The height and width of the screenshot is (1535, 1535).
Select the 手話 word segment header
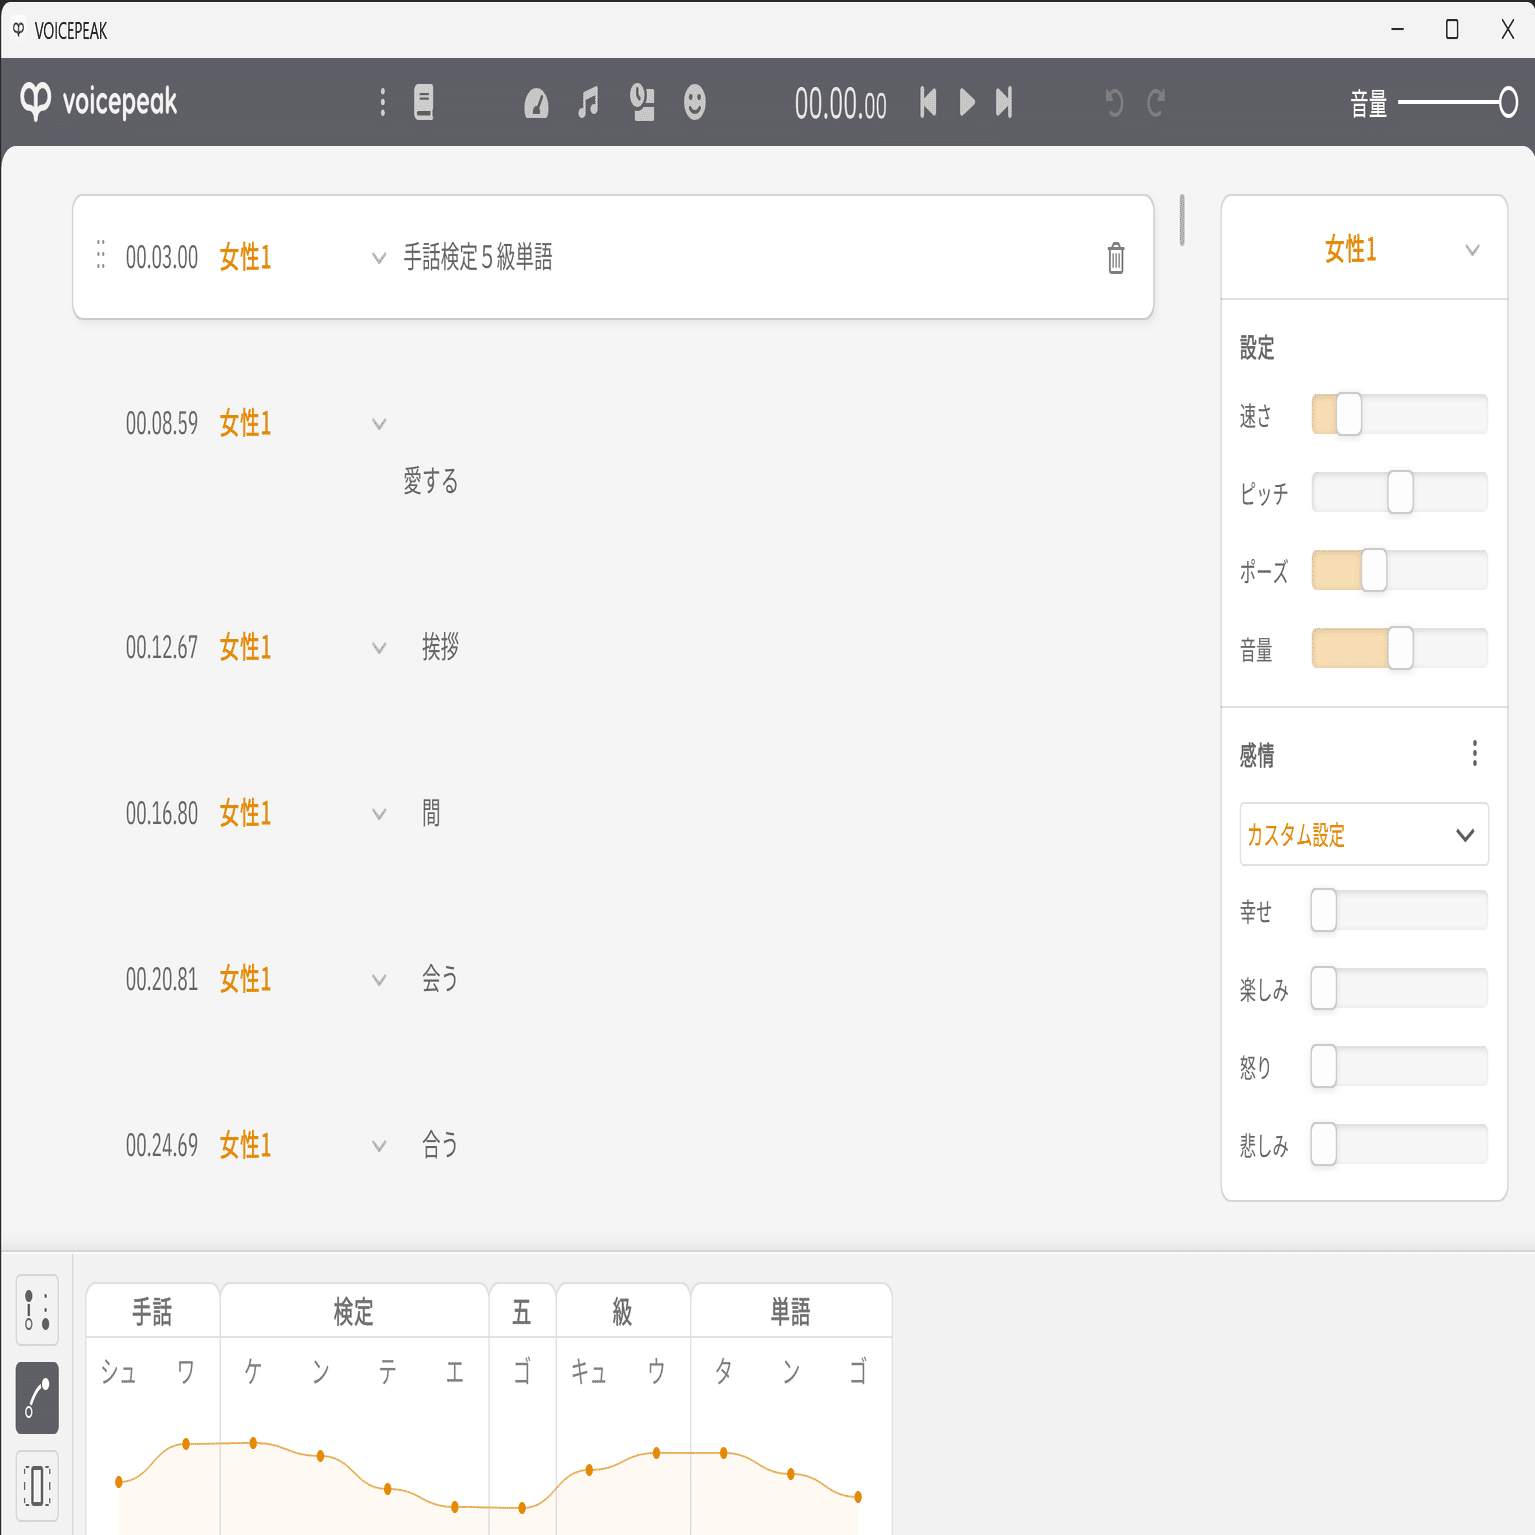pos(153,1311)
